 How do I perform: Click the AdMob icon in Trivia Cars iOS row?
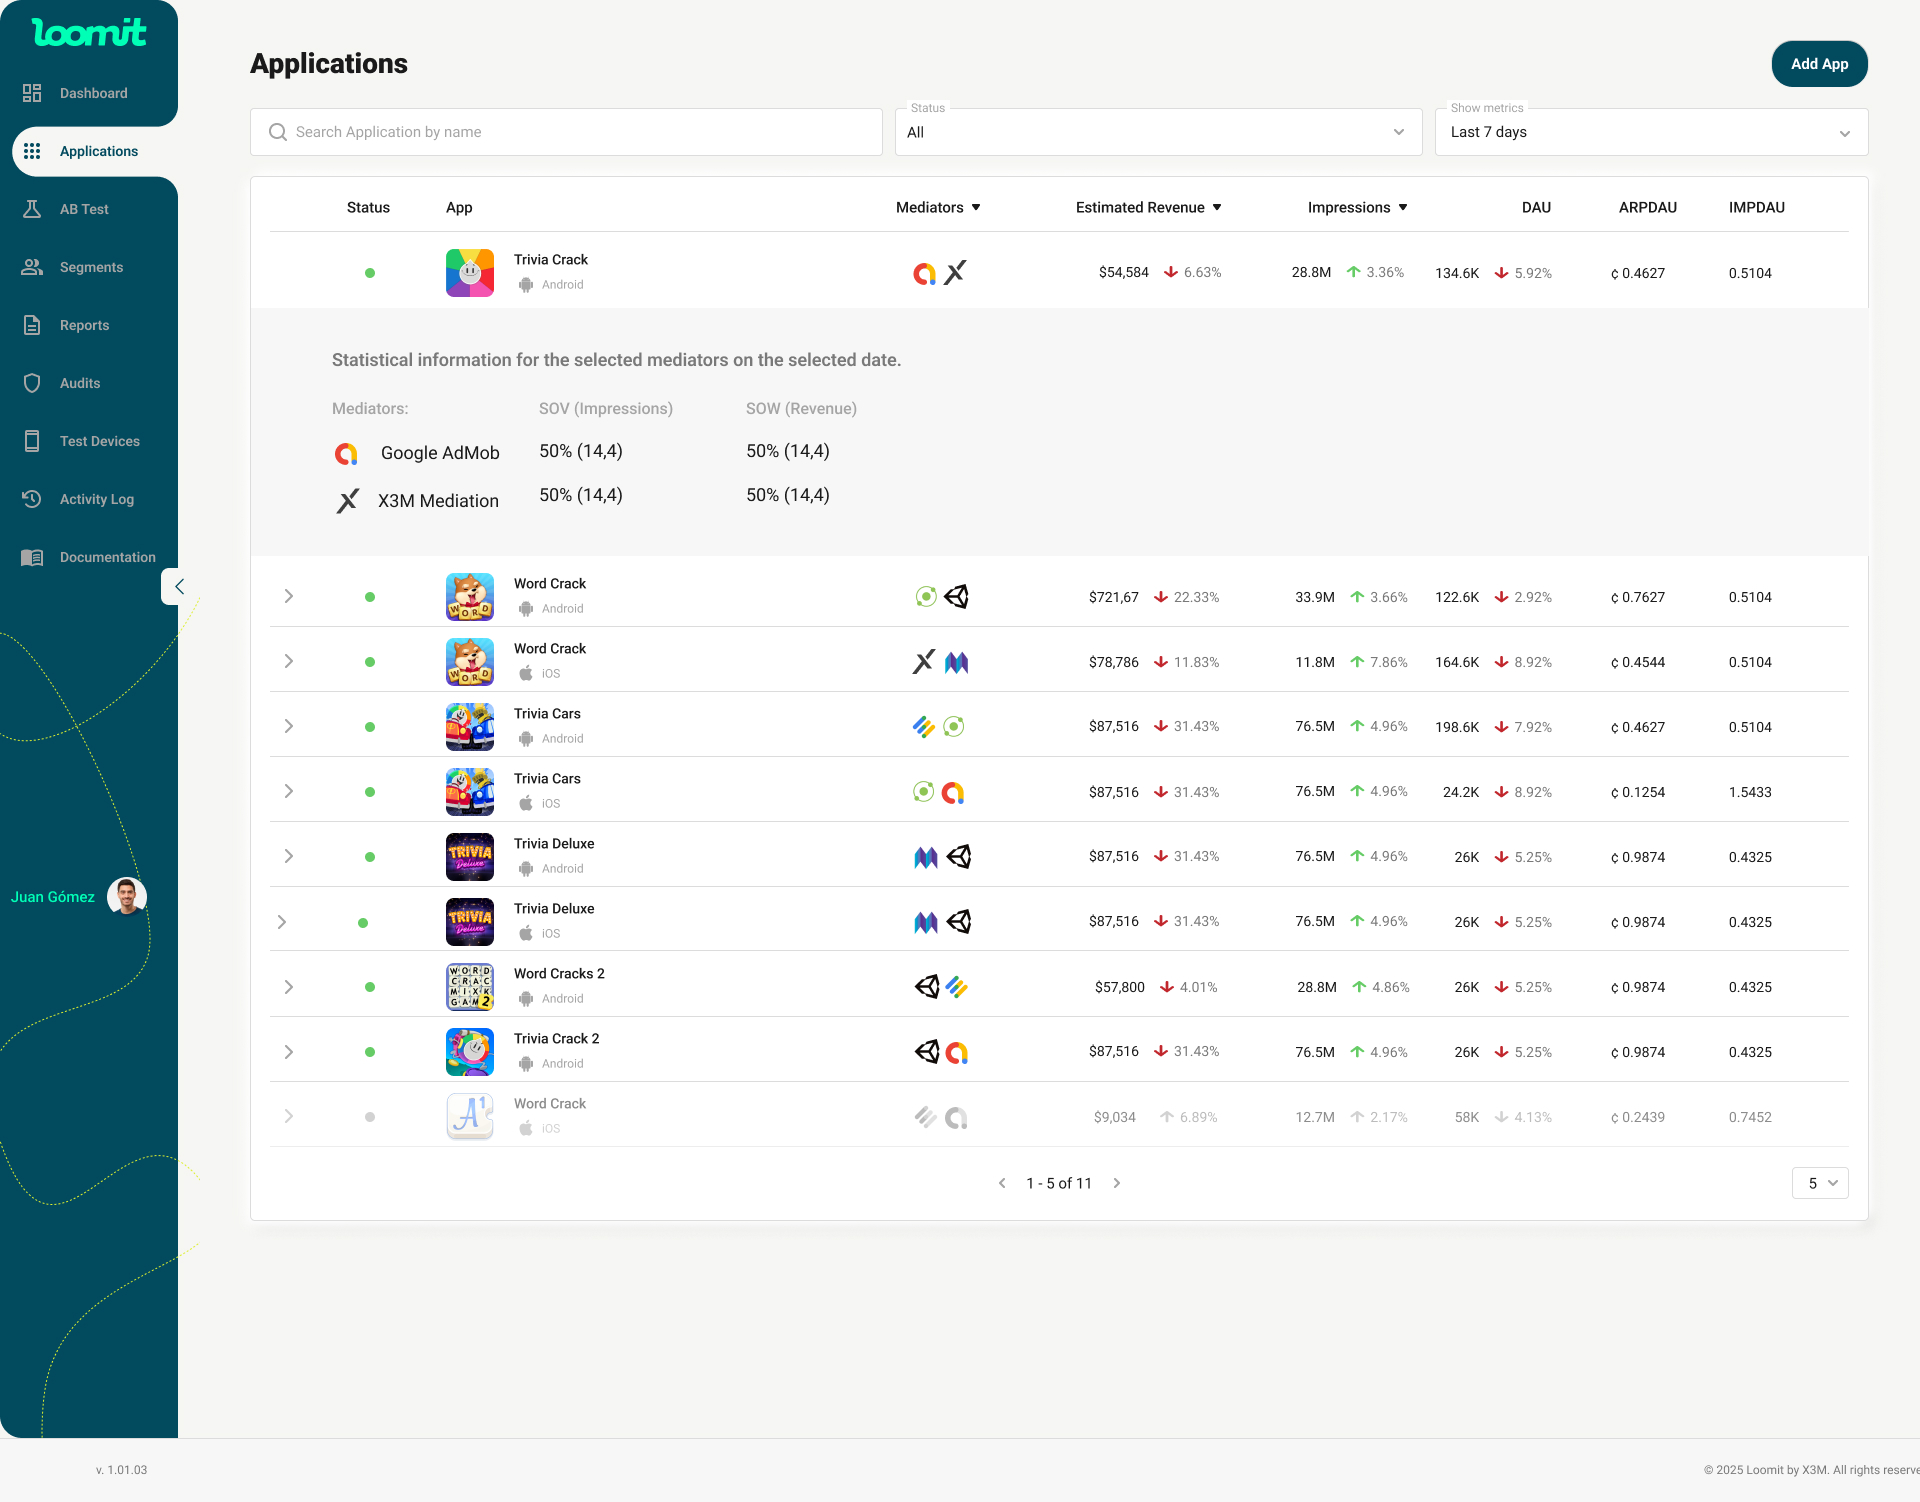(x=954, y=792)
